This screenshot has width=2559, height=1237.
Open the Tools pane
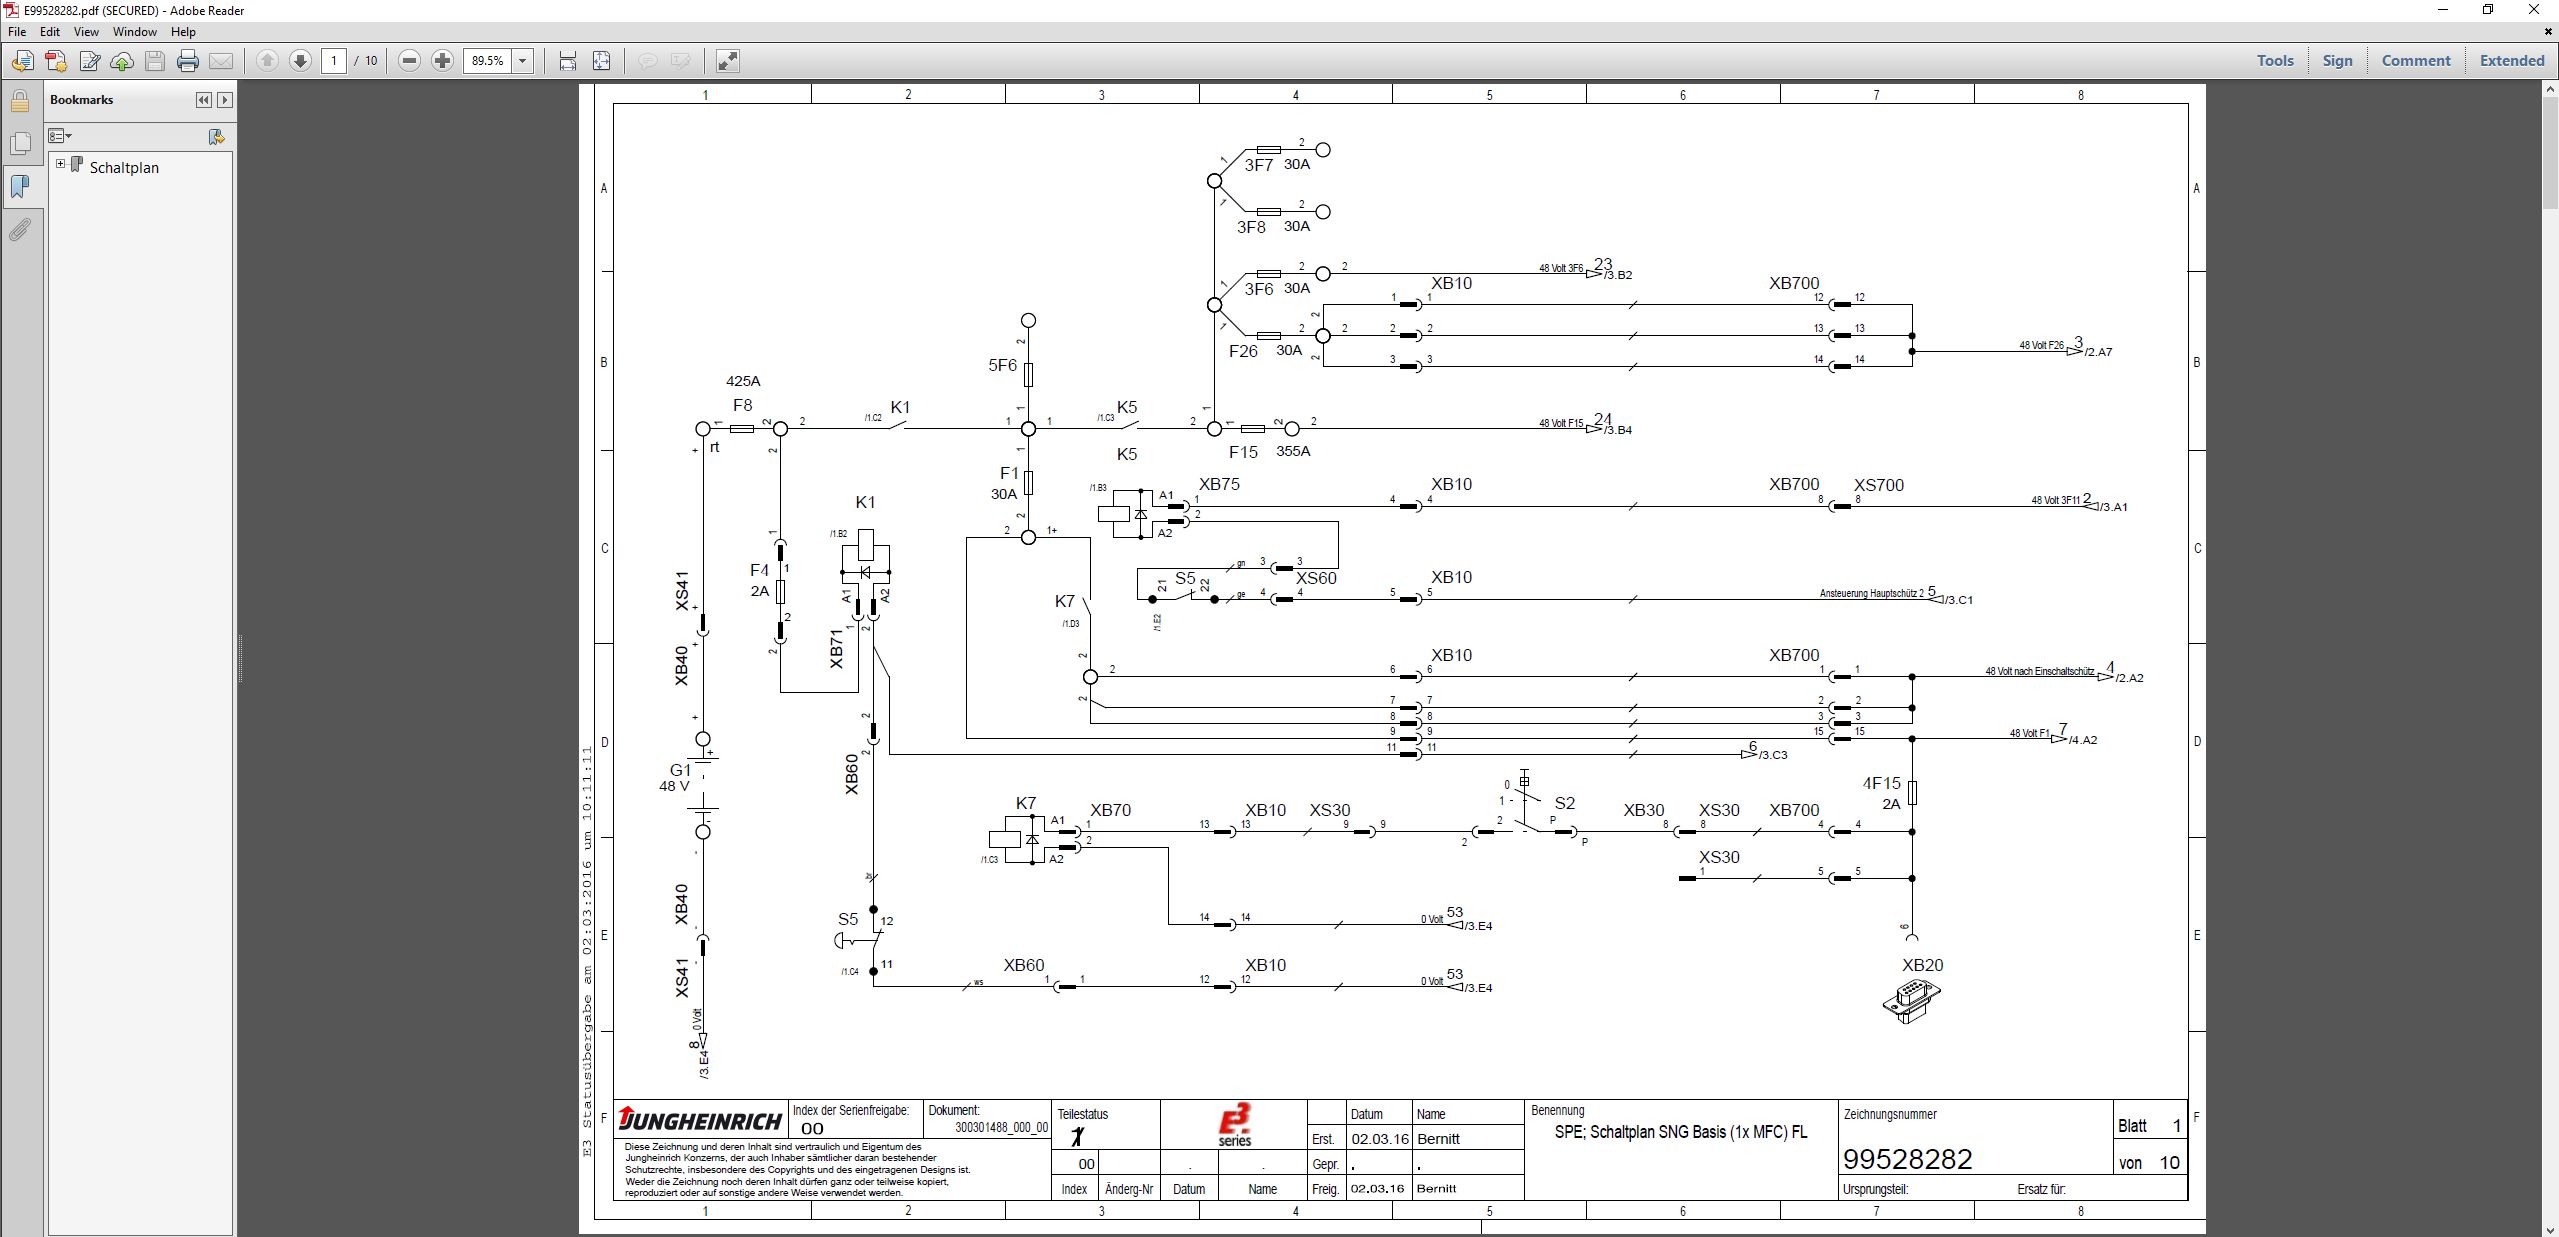click(x=2274, y=61)
